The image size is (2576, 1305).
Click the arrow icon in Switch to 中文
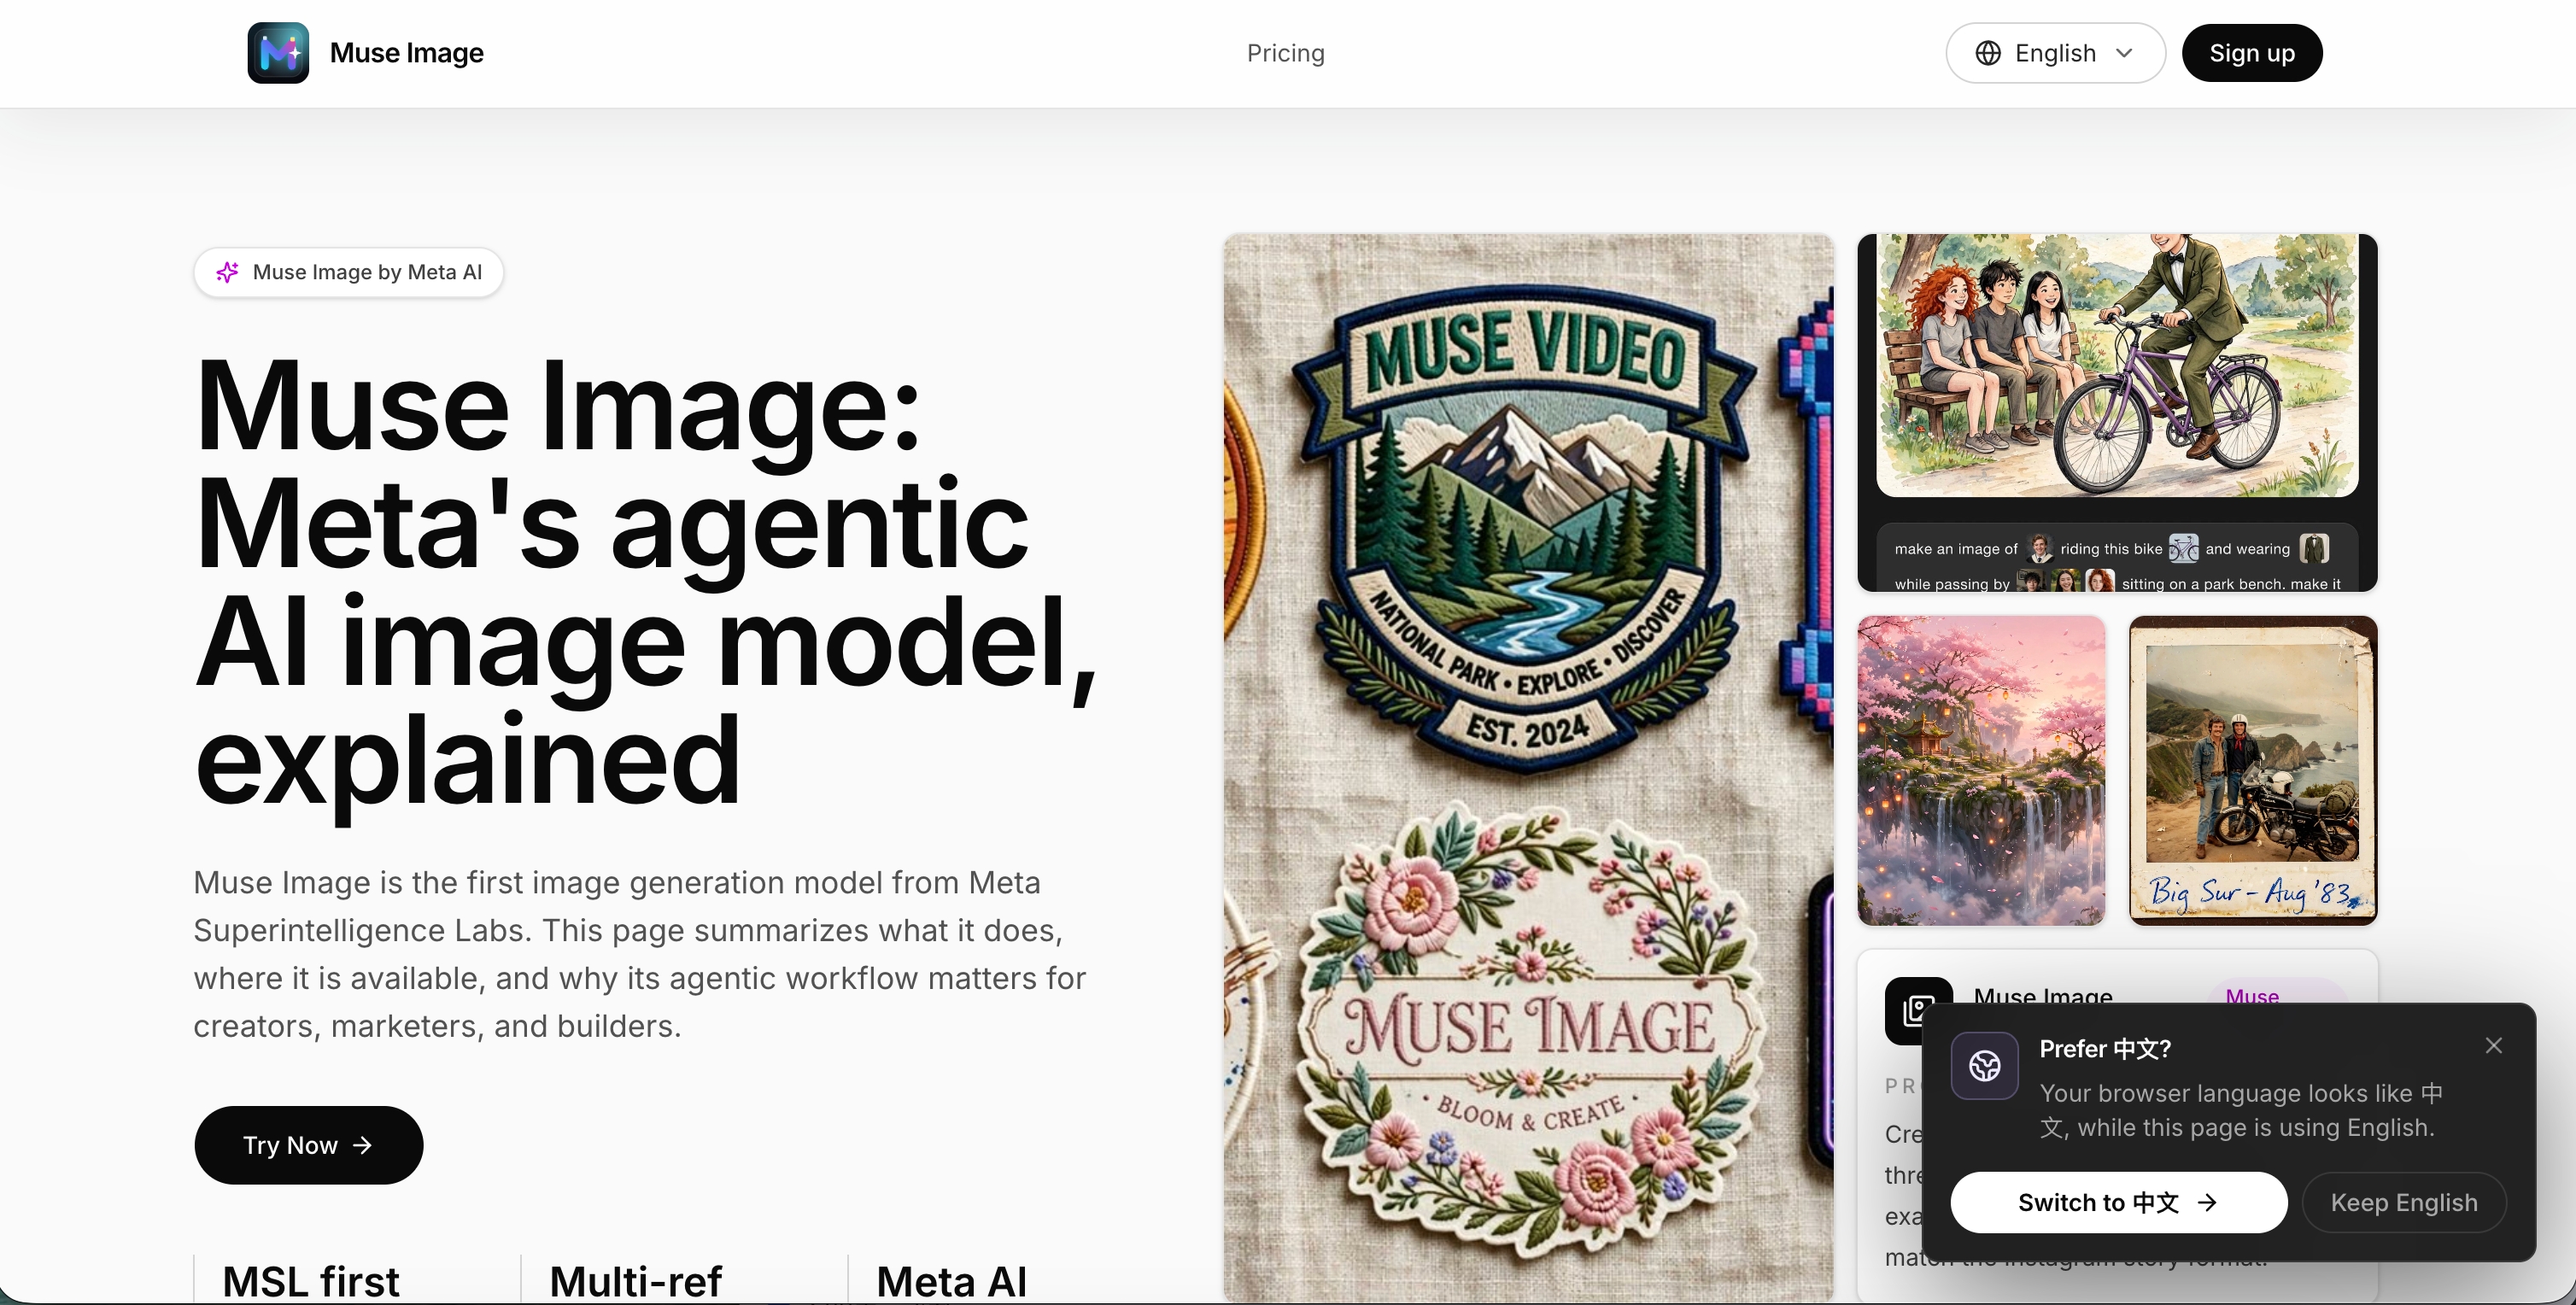click(2207, 1202)
